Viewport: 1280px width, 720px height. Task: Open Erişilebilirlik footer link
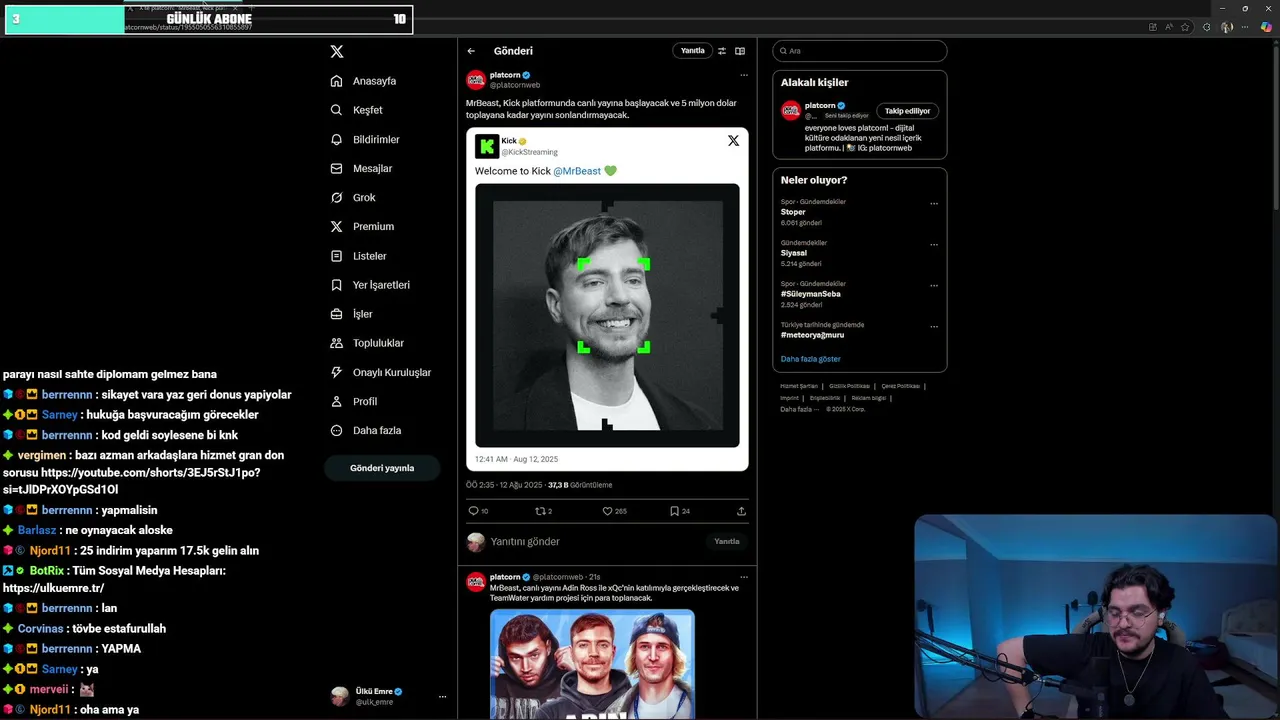(x=825, y=398)
